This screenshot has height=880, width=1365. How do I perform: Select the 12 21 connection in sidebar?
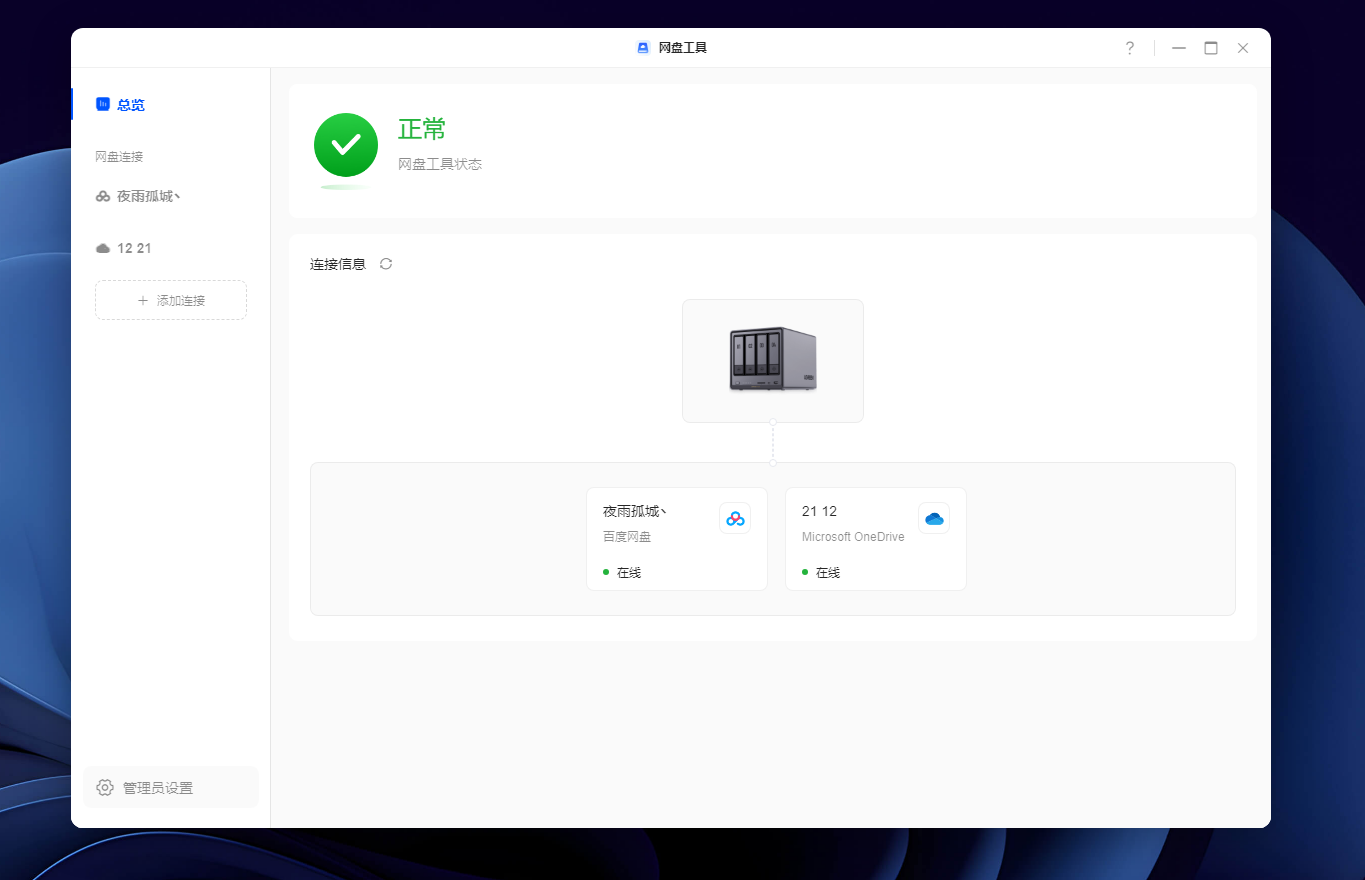click(170, 248)
